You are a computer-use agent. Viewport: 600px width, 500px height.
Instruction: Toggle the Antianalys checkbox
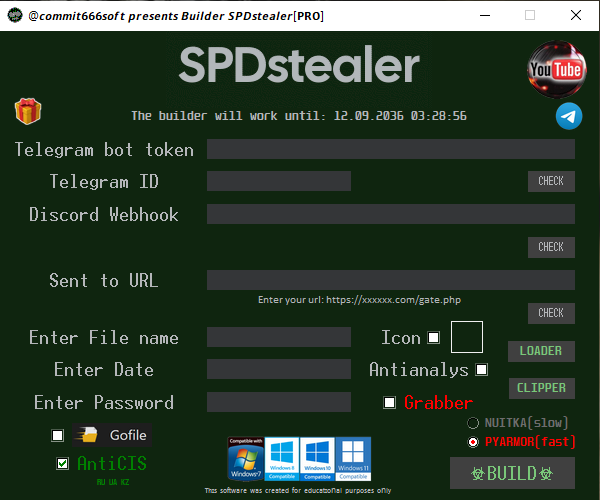click(481, 370)
